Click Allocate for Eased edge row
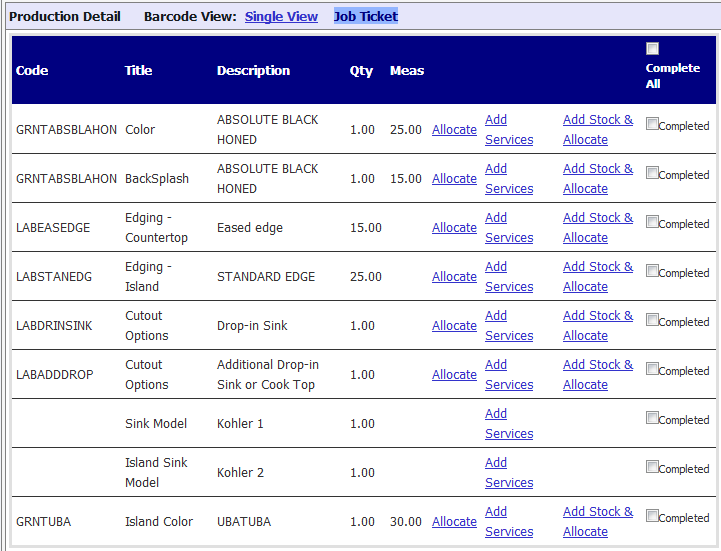721x551 pixels. coord(454,228)
